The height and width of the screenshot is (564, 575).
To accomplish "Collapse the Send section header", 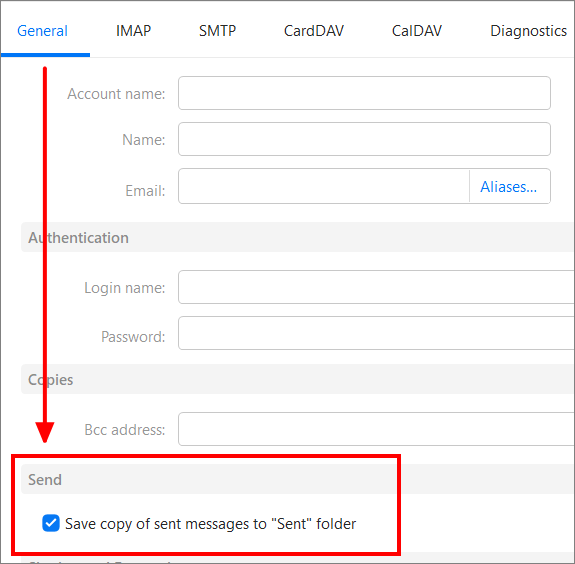I will (x=298, y=479).
